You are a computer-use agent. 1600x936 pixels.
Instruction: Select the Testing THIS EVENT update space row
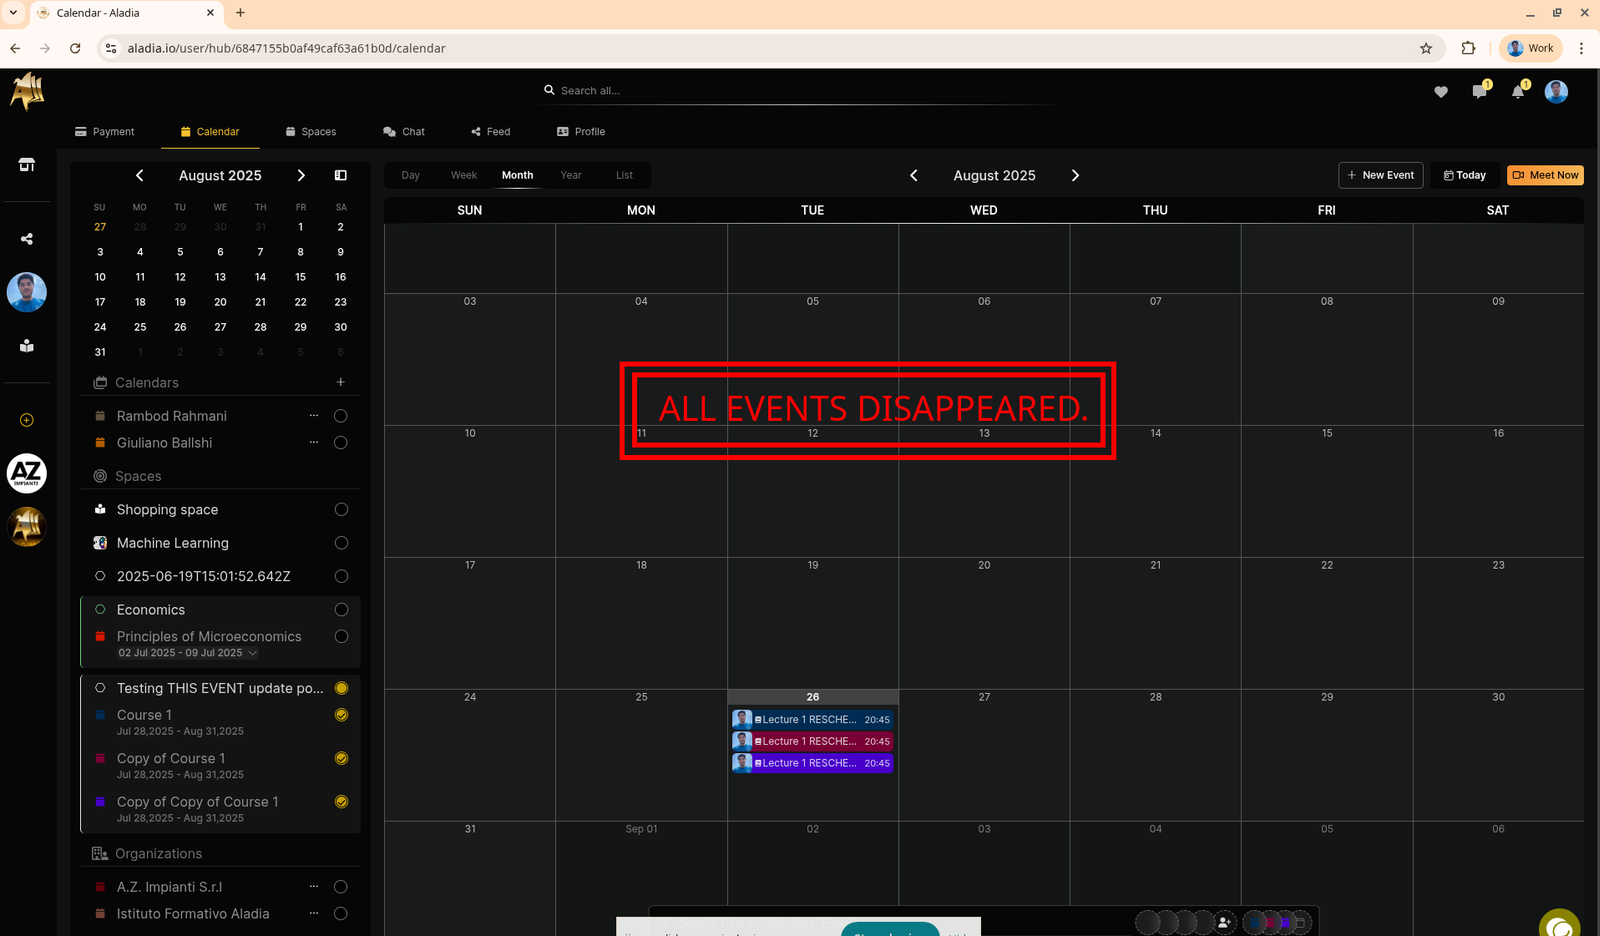[220, 688]
